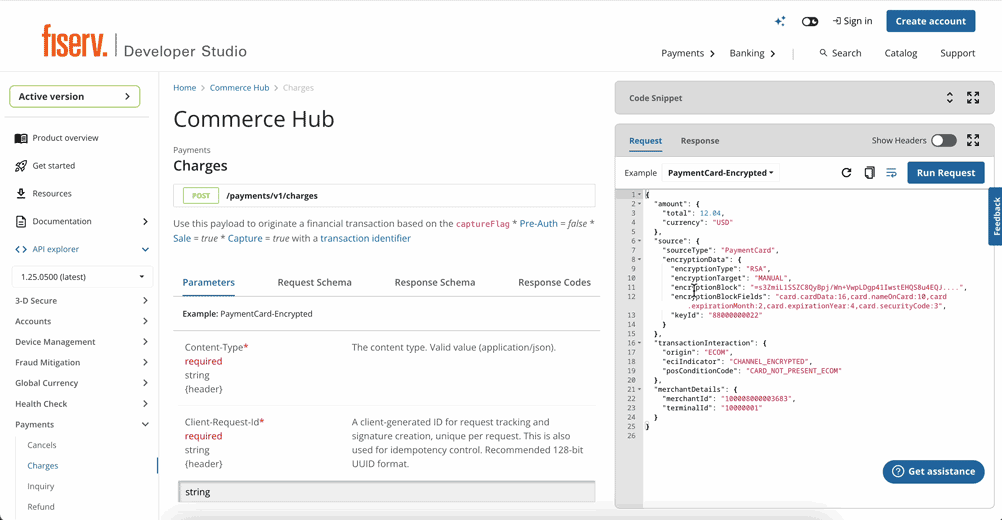Enable the Show Headers toggle
The image size is (1002, 520).
[x=943, y=141]
